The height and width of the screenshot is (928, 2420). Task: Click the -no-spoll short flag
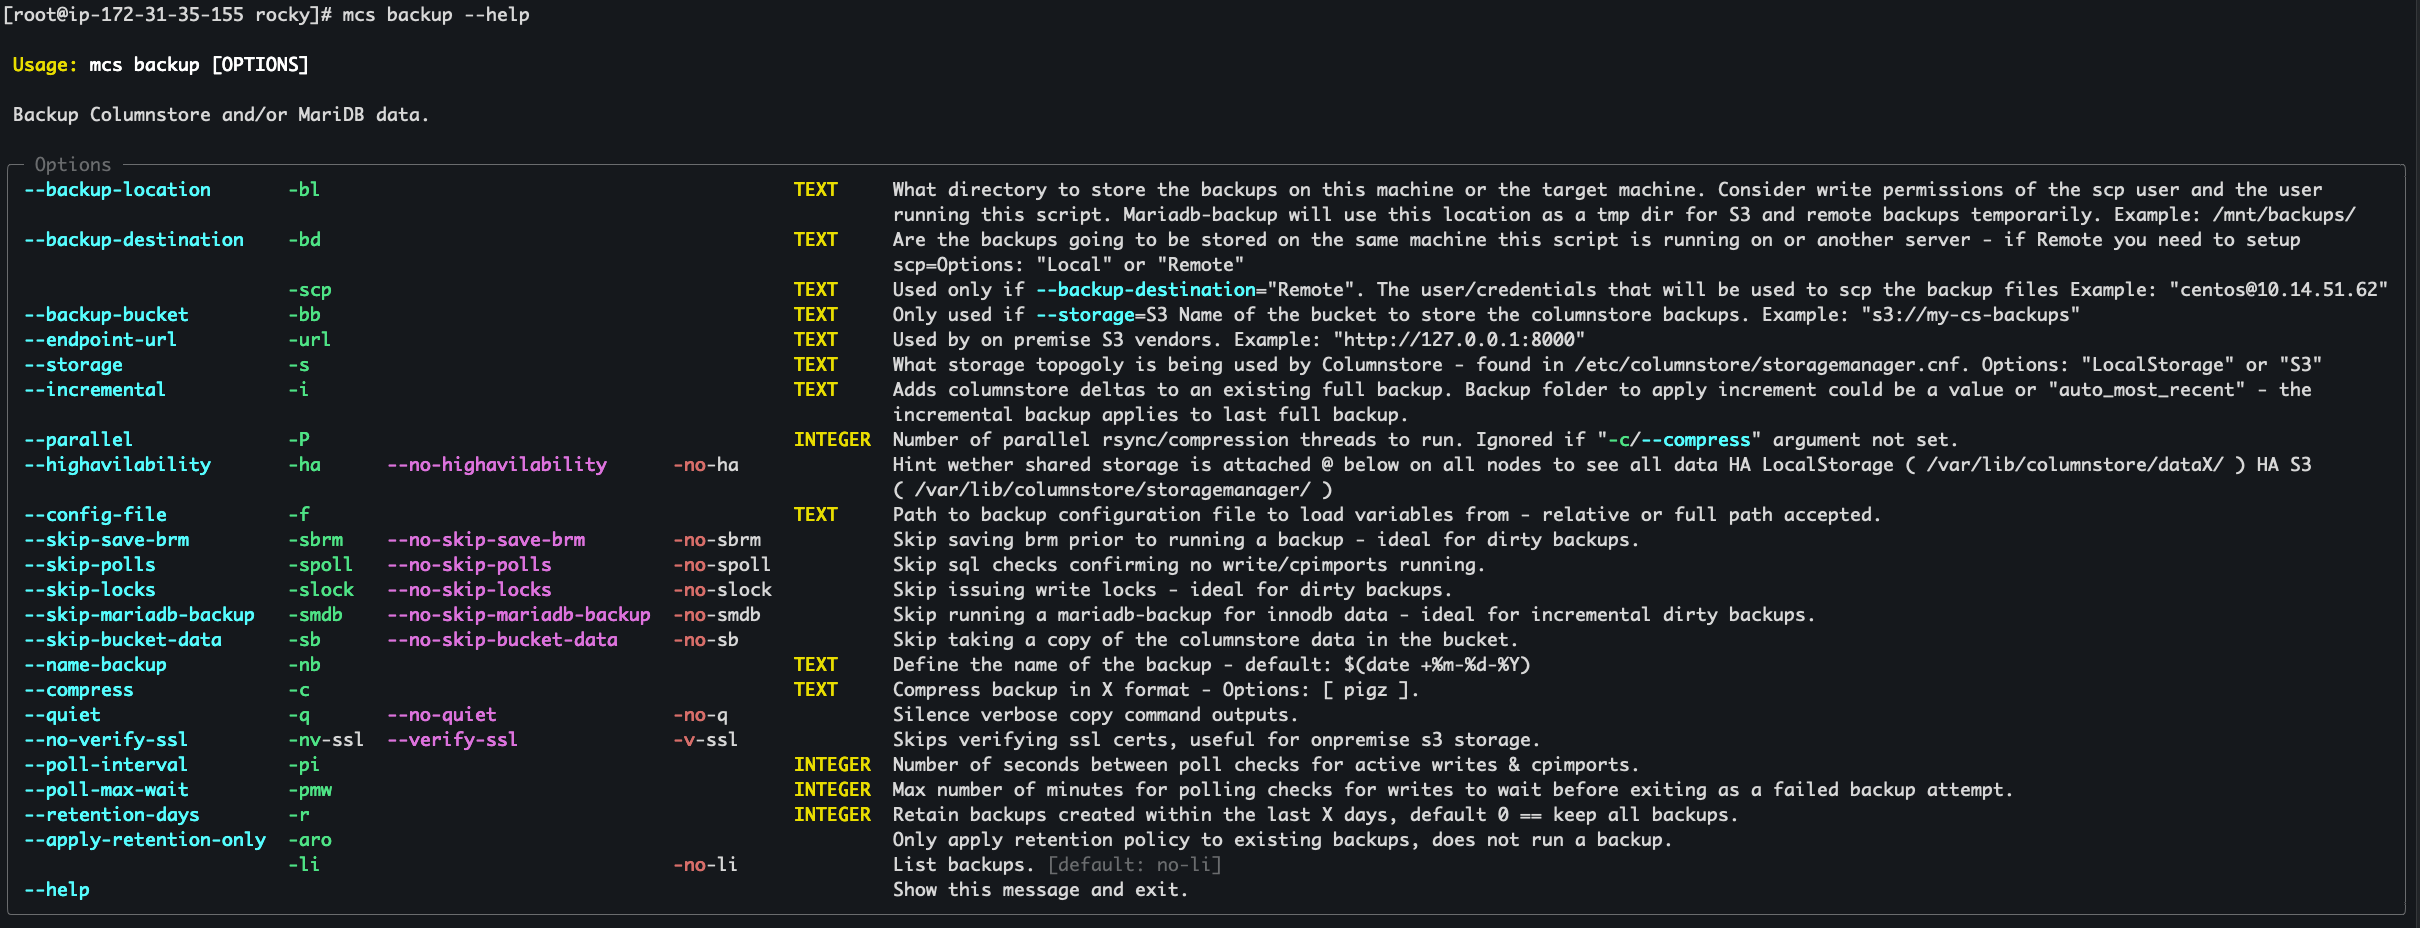pos(722,565)
